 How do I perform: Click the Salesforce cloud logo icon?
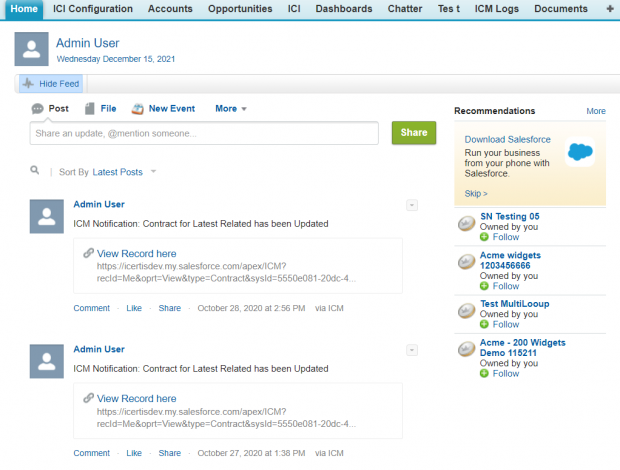pyautogui.click(x=581, y=152)
